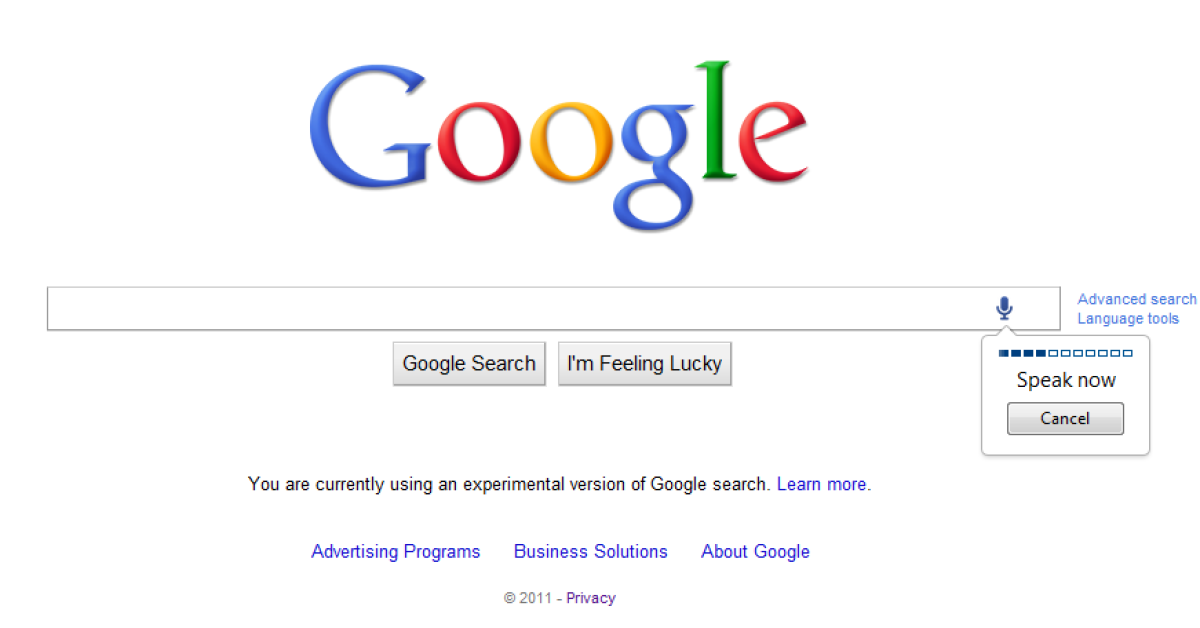Image resolution: width=1200 pixels, height=628 pixels.
Task: Click the experimental version notice text
Action: [509, 484]
